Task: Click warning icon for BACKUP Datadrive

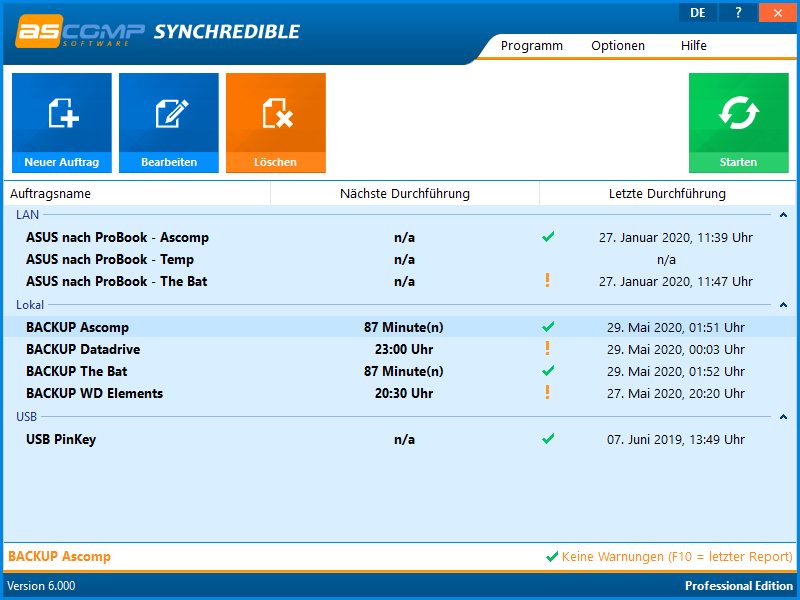Action: click(547, 349)
